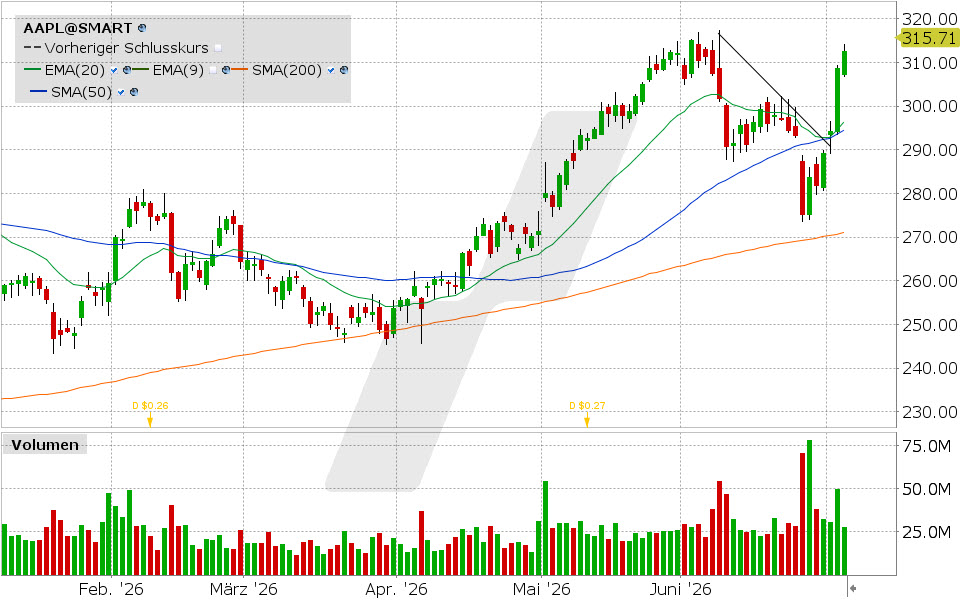Click the black descending trendline in June
The height and width of the screenshot is (600, 960).
pyautogui.click(x=775, y=92)
